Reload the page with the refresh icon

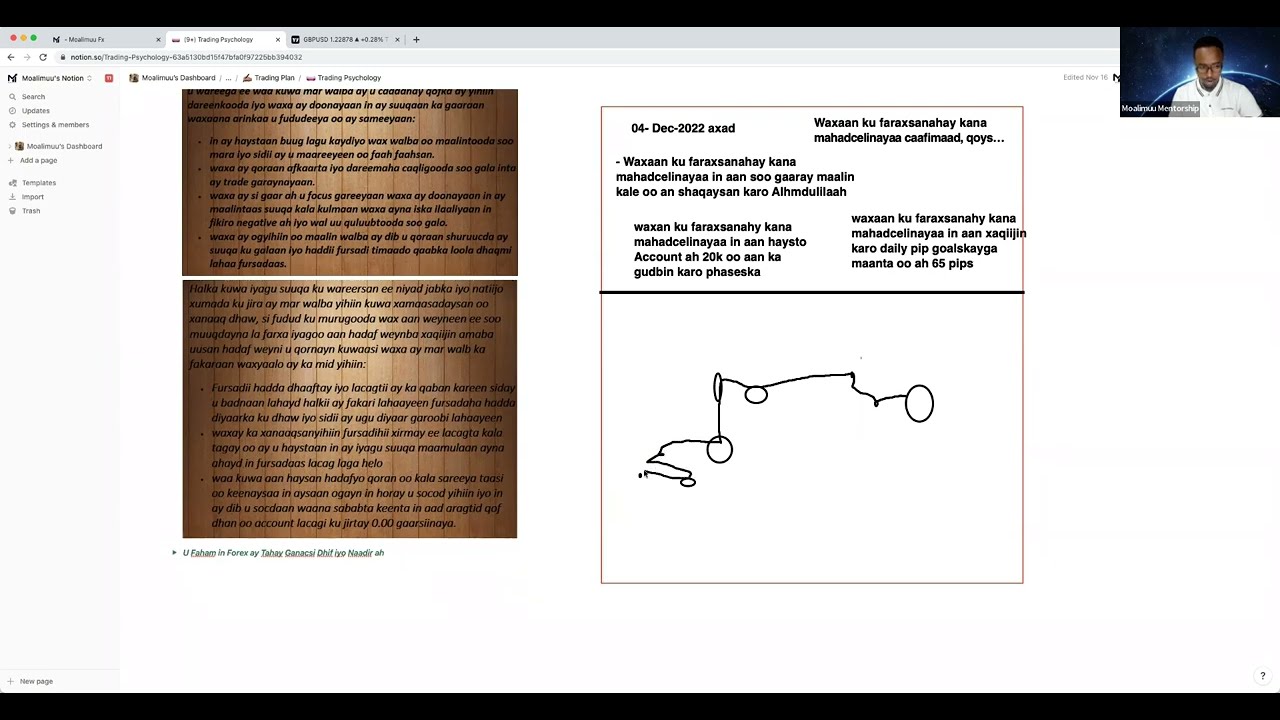(43, 57)
